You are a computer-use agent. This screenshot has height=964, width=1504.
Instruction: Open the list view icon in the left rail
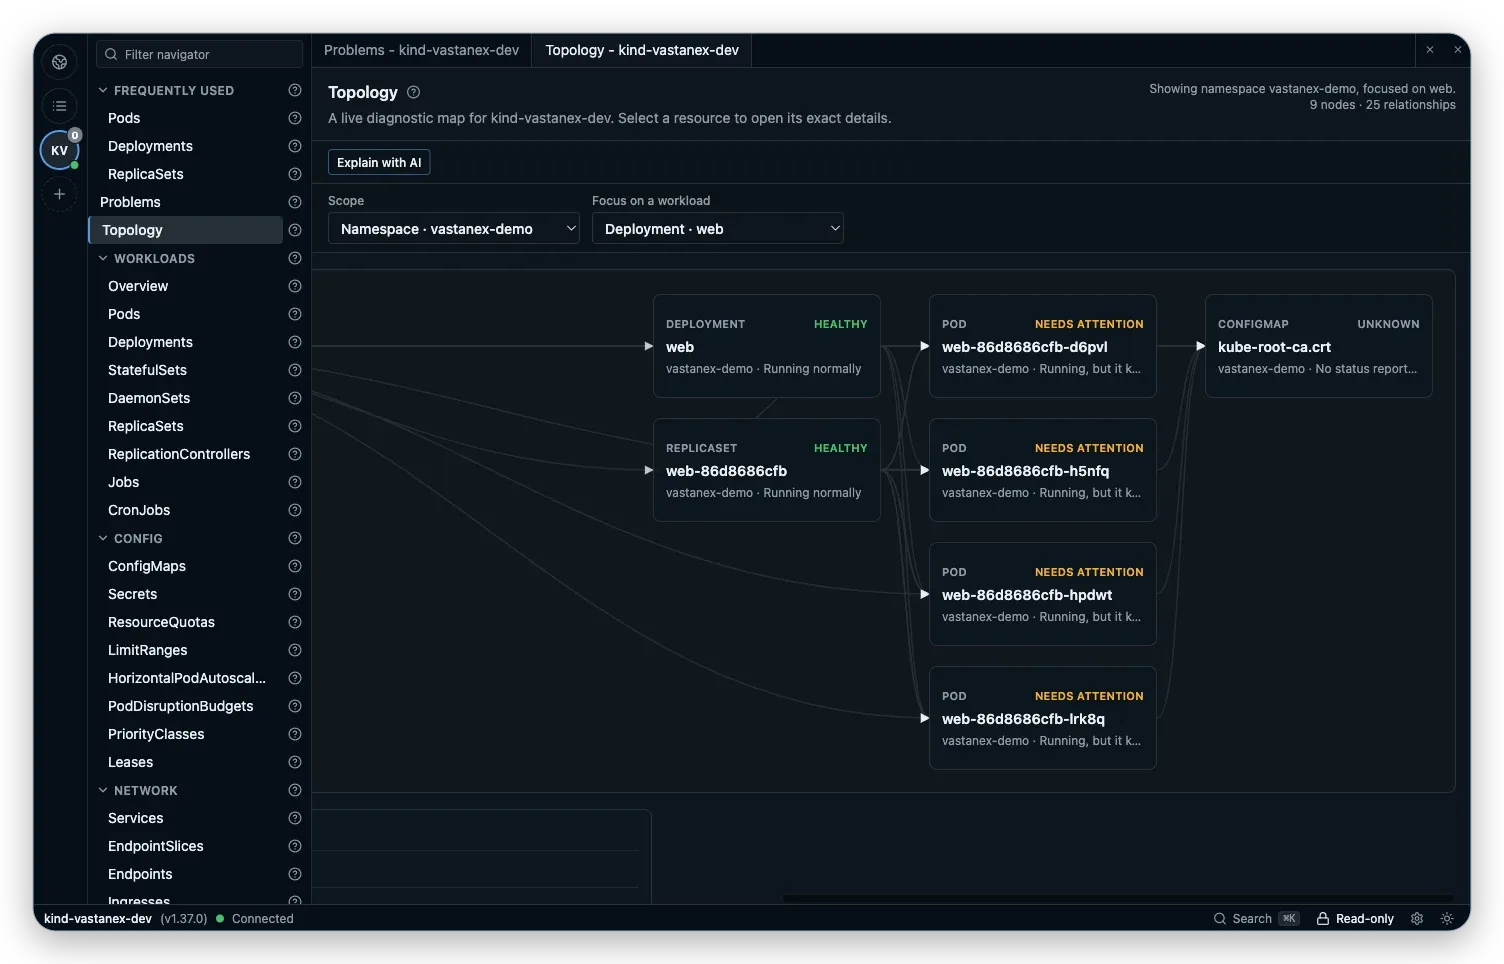60,106
